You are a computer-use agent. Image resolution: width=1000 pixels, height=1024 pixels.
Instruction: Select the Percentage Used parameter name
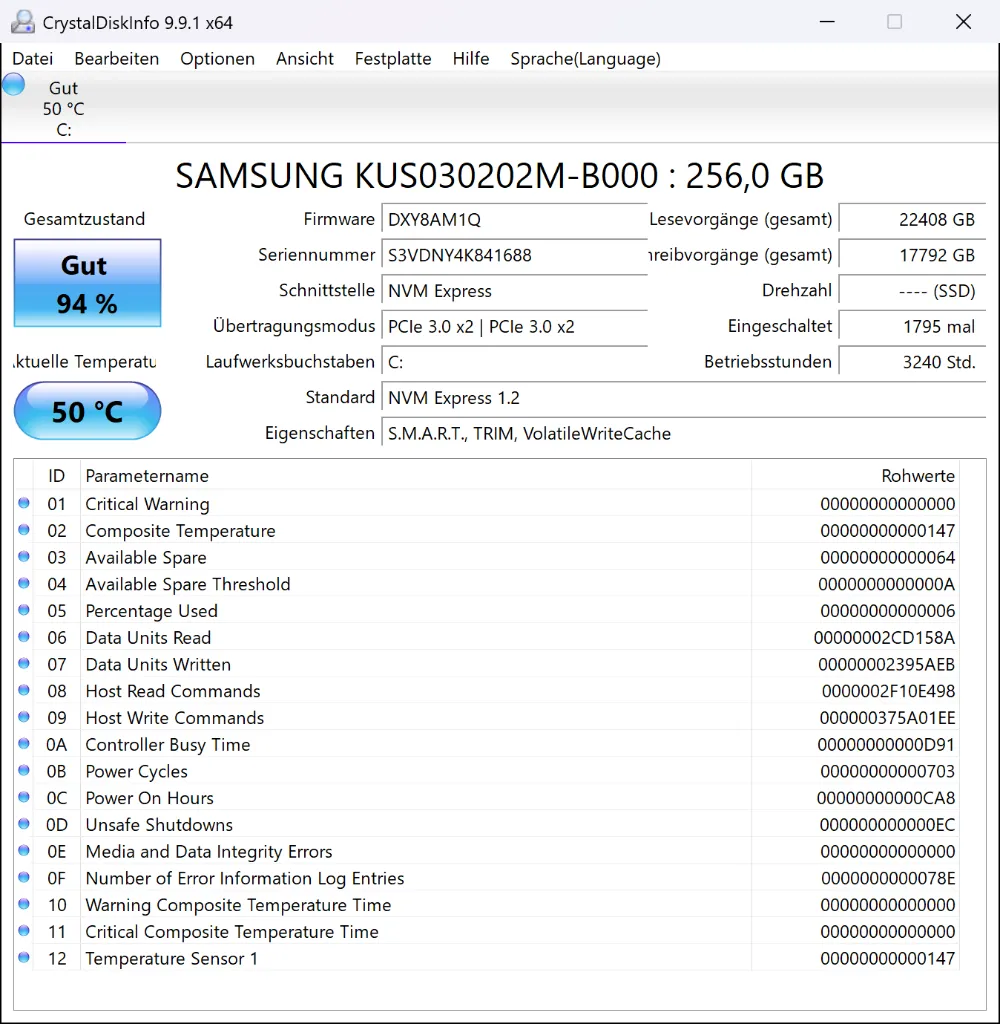(152, 611)
